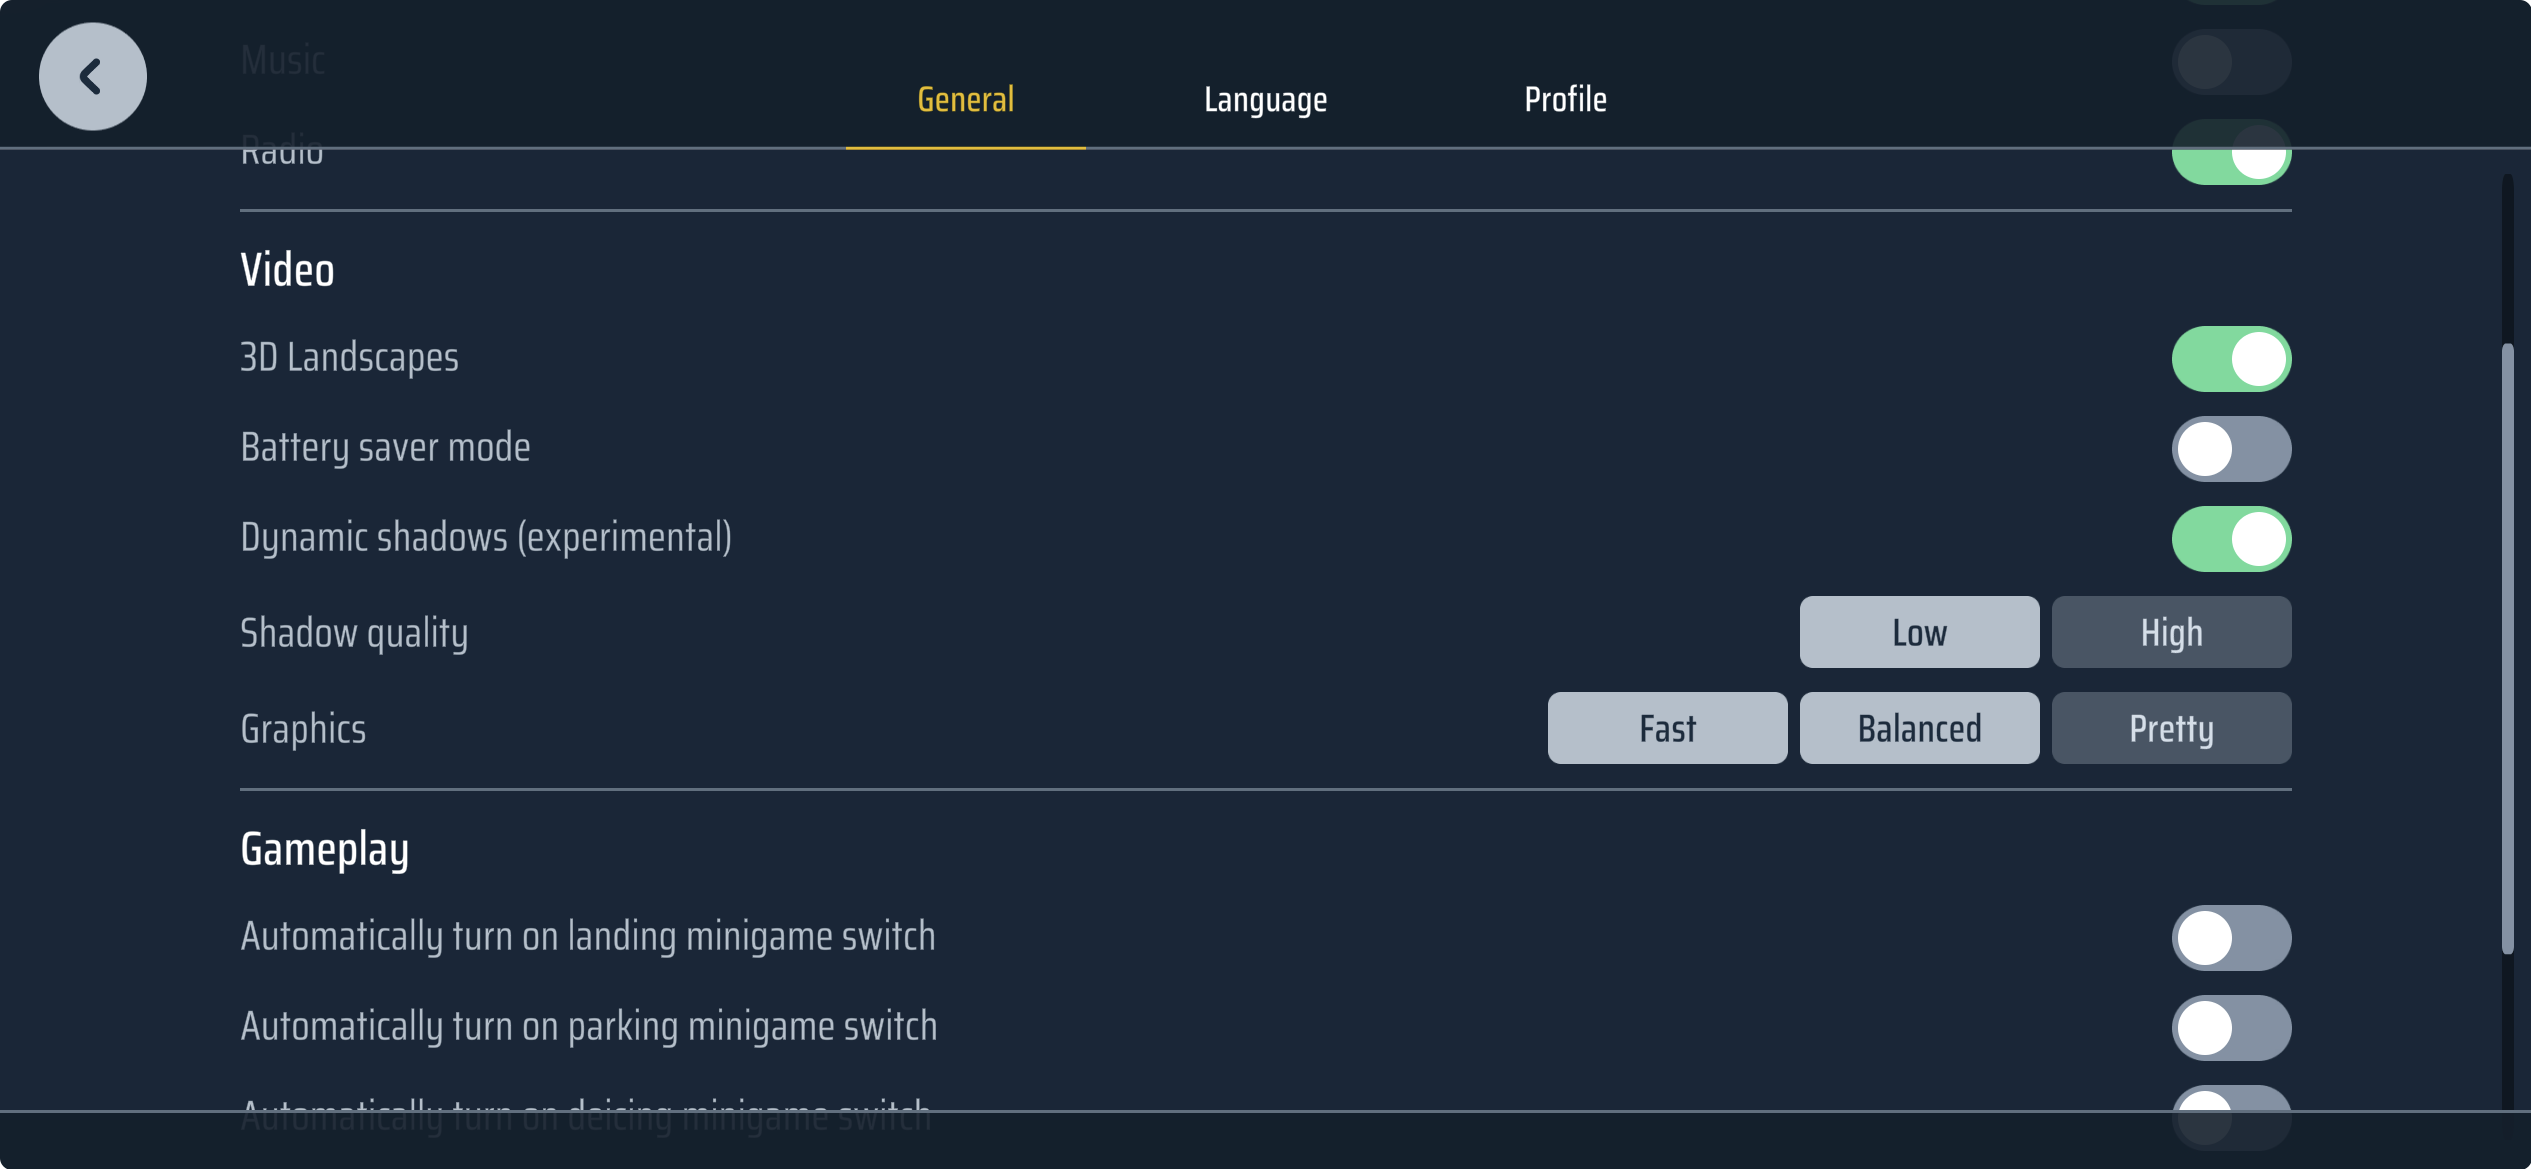Enable Battery saver mode
This screenshot has height=1169, width=2531.
click(2231, 449)
